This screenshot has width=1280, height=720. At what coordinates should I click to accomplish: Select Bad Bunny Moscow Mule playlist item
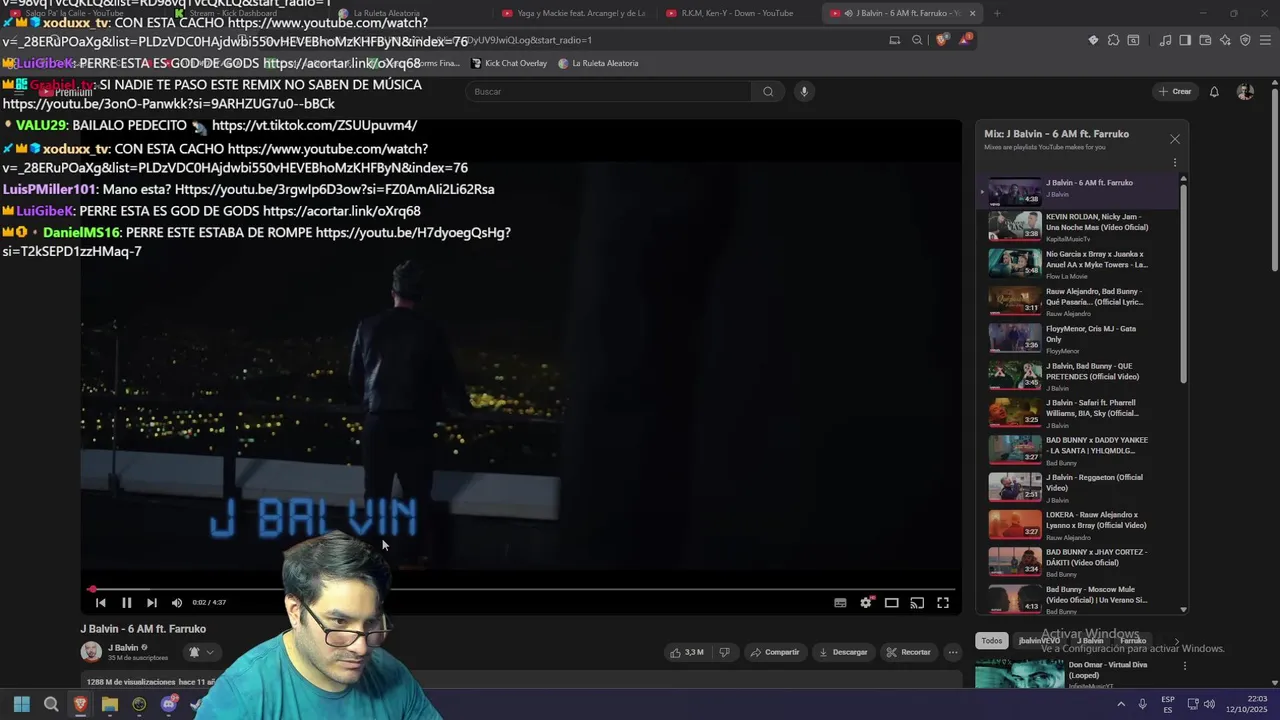tap(1080, 599)
